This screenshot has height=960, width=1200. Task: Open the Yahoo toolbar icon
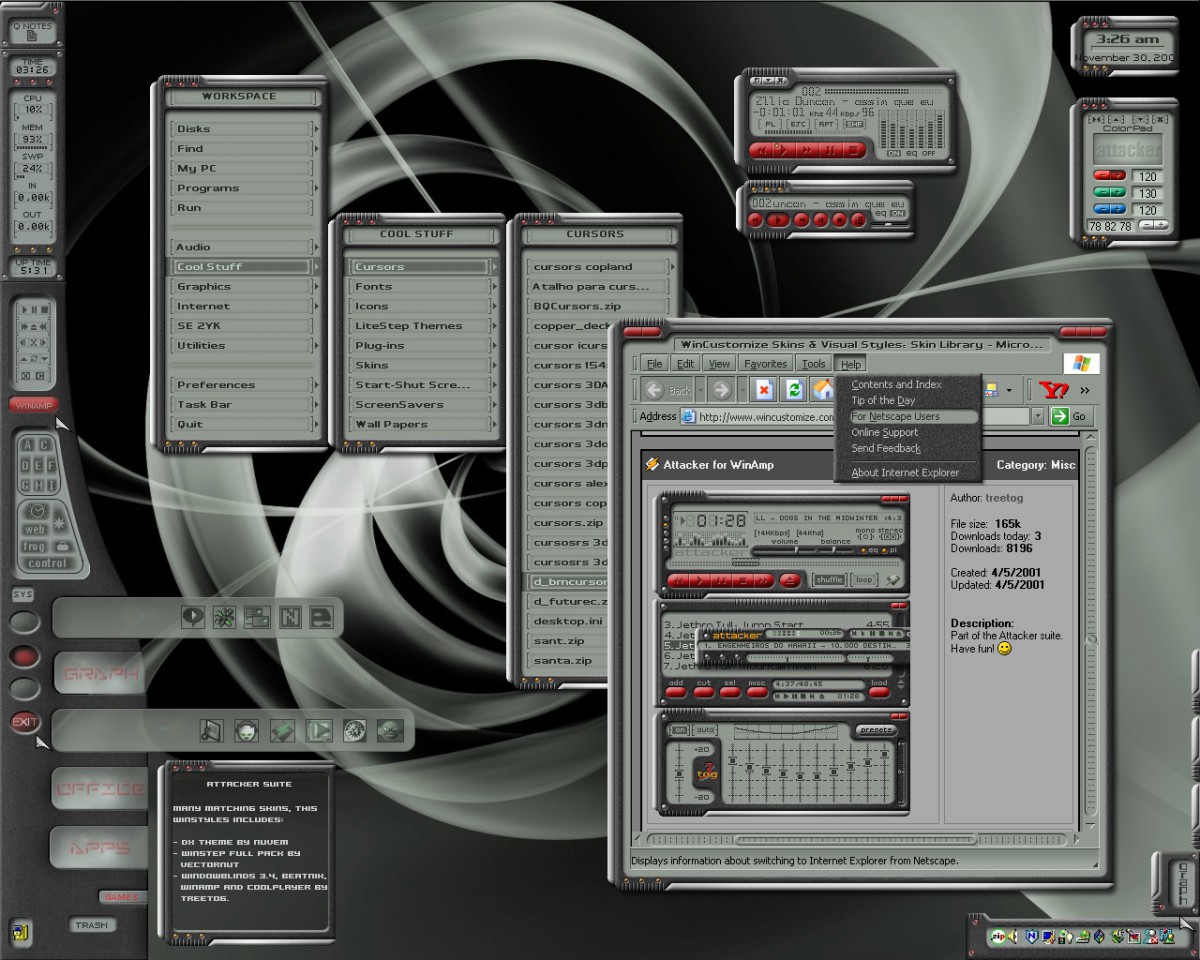1054,389
